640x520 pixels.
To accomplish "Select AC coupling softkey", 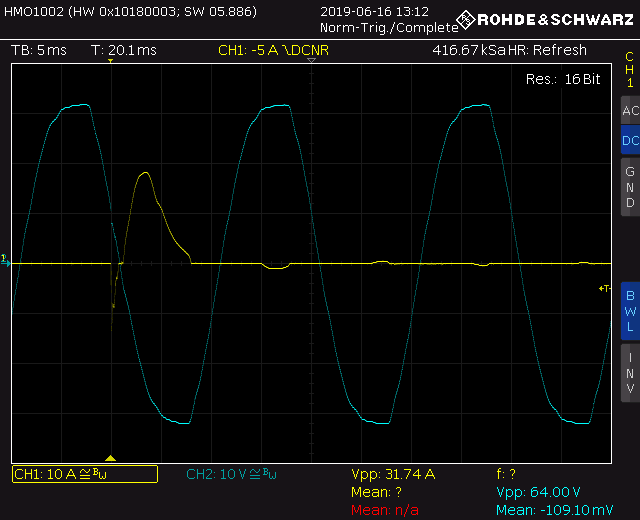I will pyautogui.click(x=631, y=110).
